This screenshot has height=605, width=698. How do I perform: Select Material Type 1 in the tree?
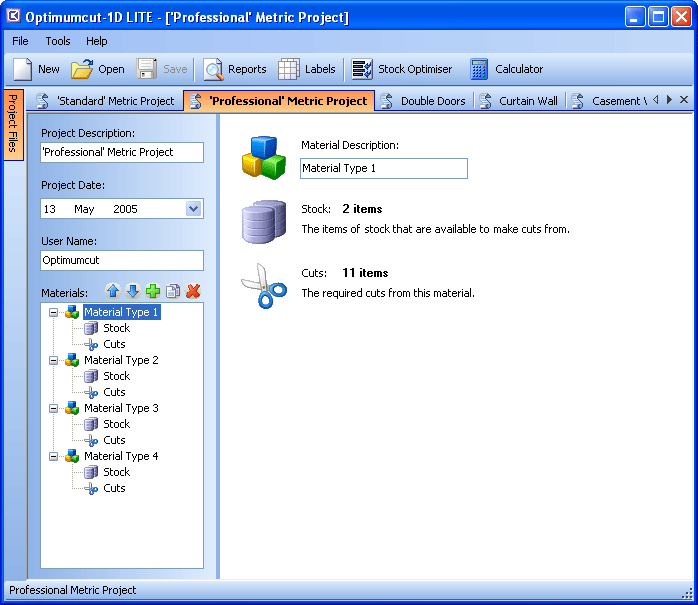122,312
